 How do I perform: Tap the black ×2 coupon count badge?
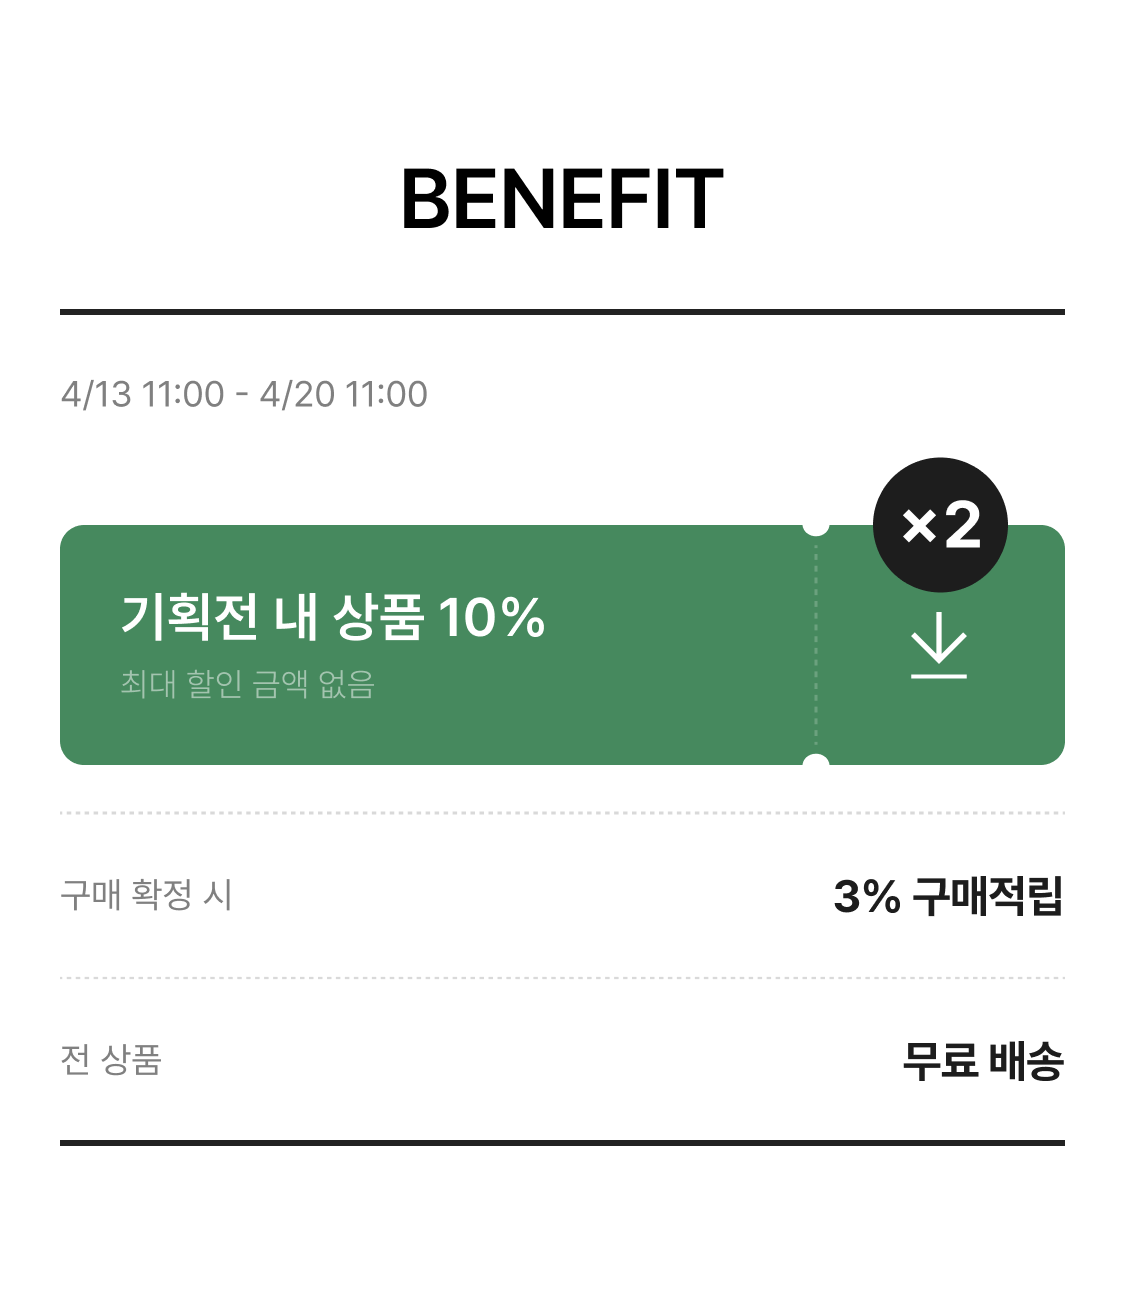point(940,525)
